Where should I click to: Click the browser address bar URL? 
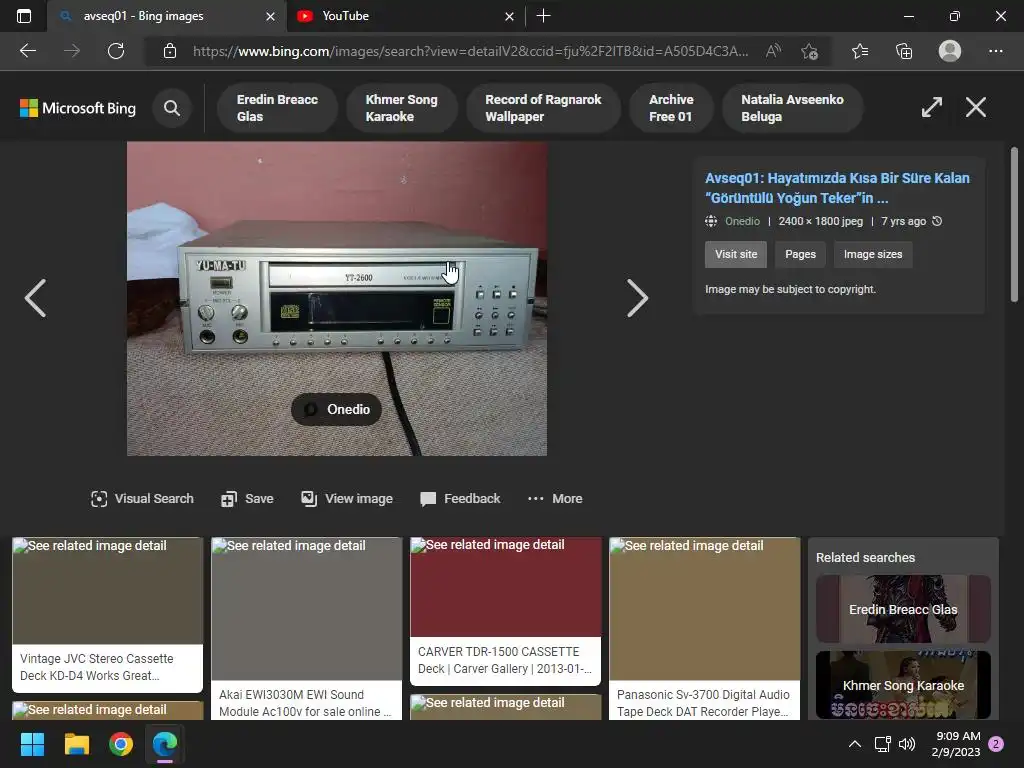[470, 51]
